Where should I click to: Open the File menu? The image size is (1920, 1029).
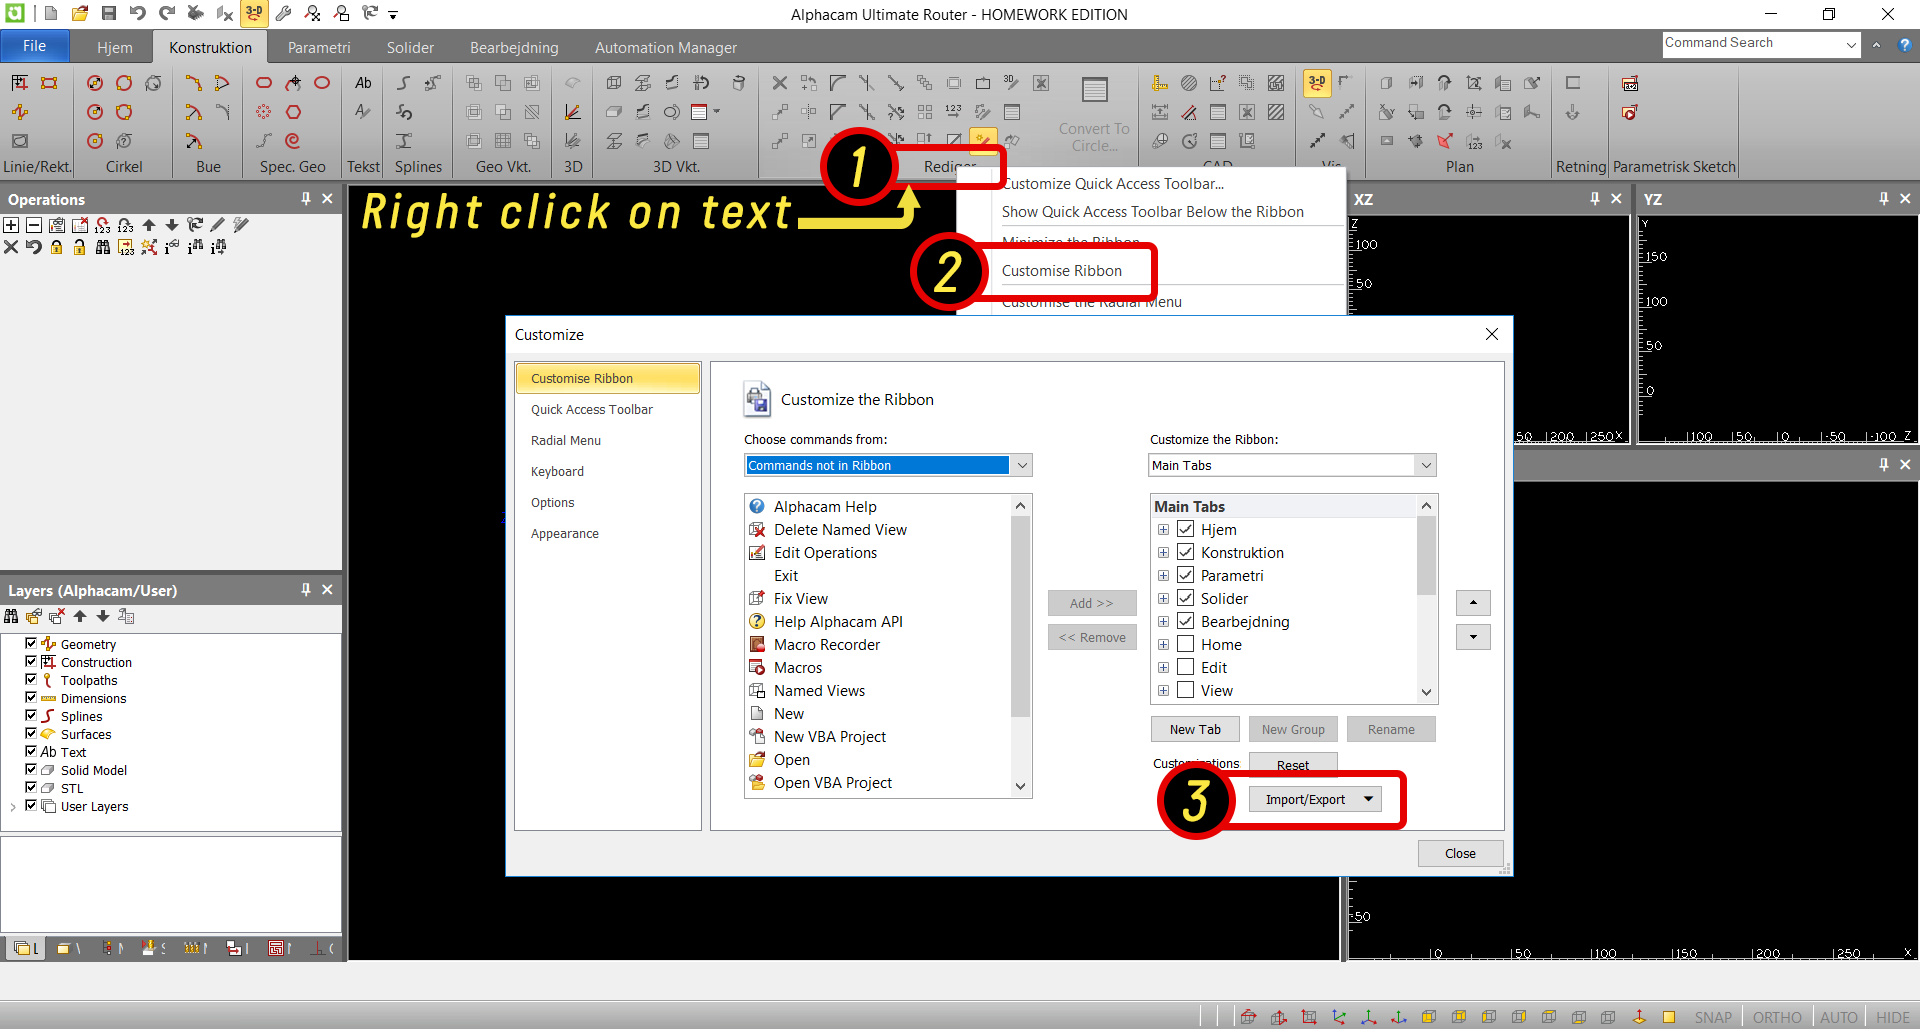[34, 46]
